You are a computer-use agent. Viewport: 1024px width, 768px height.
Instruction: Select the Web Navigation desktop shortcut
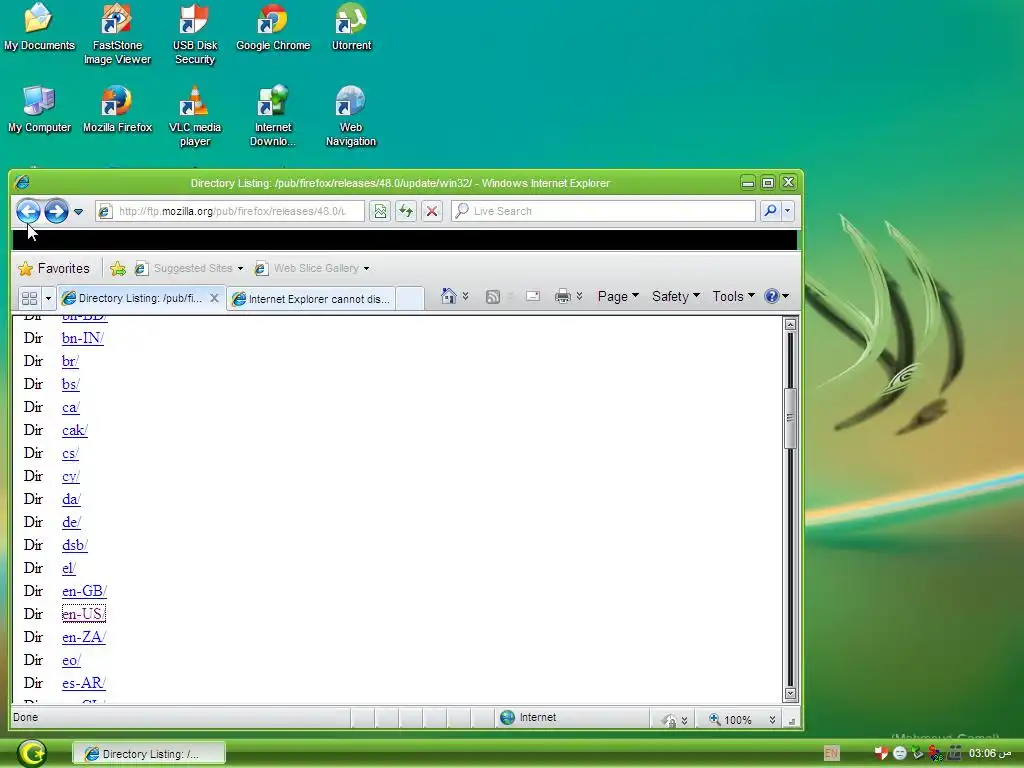351,116
